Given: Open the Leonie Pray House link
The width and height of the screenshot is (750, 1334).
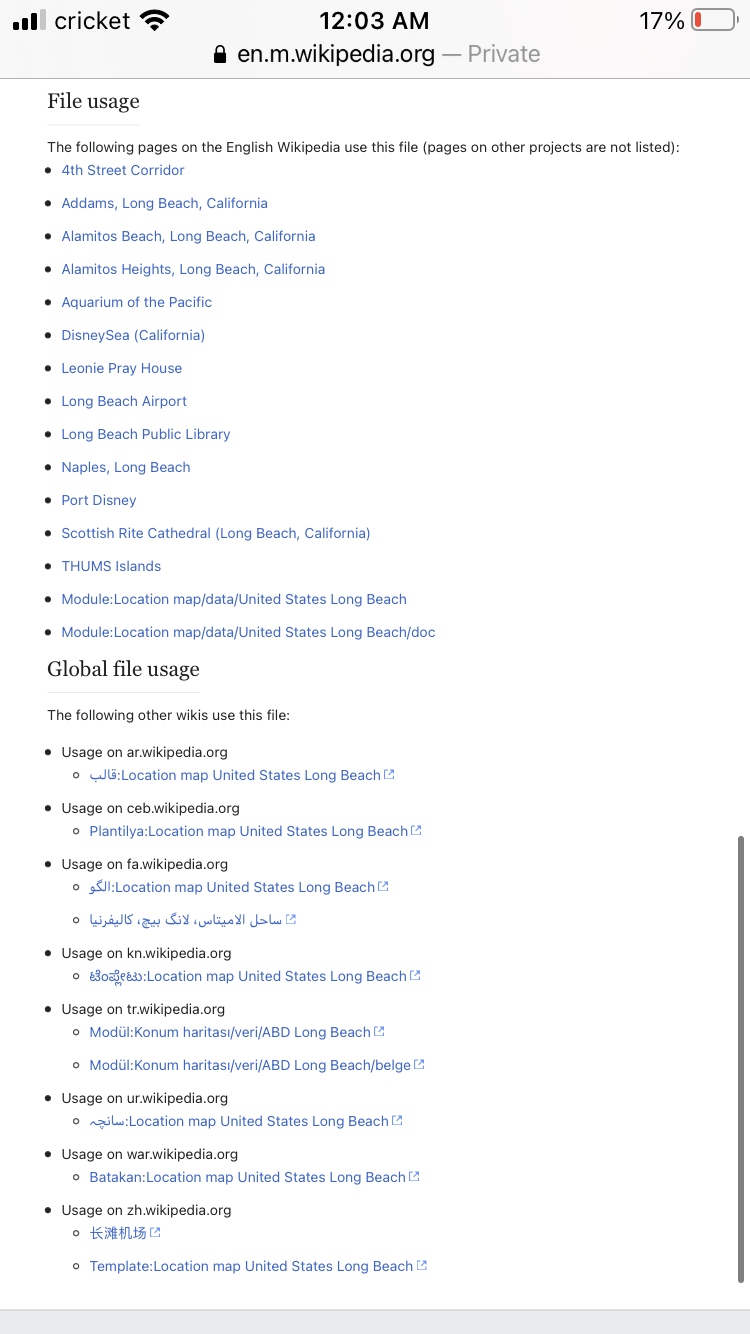Looking at the screenshot, I should (122, 368).
